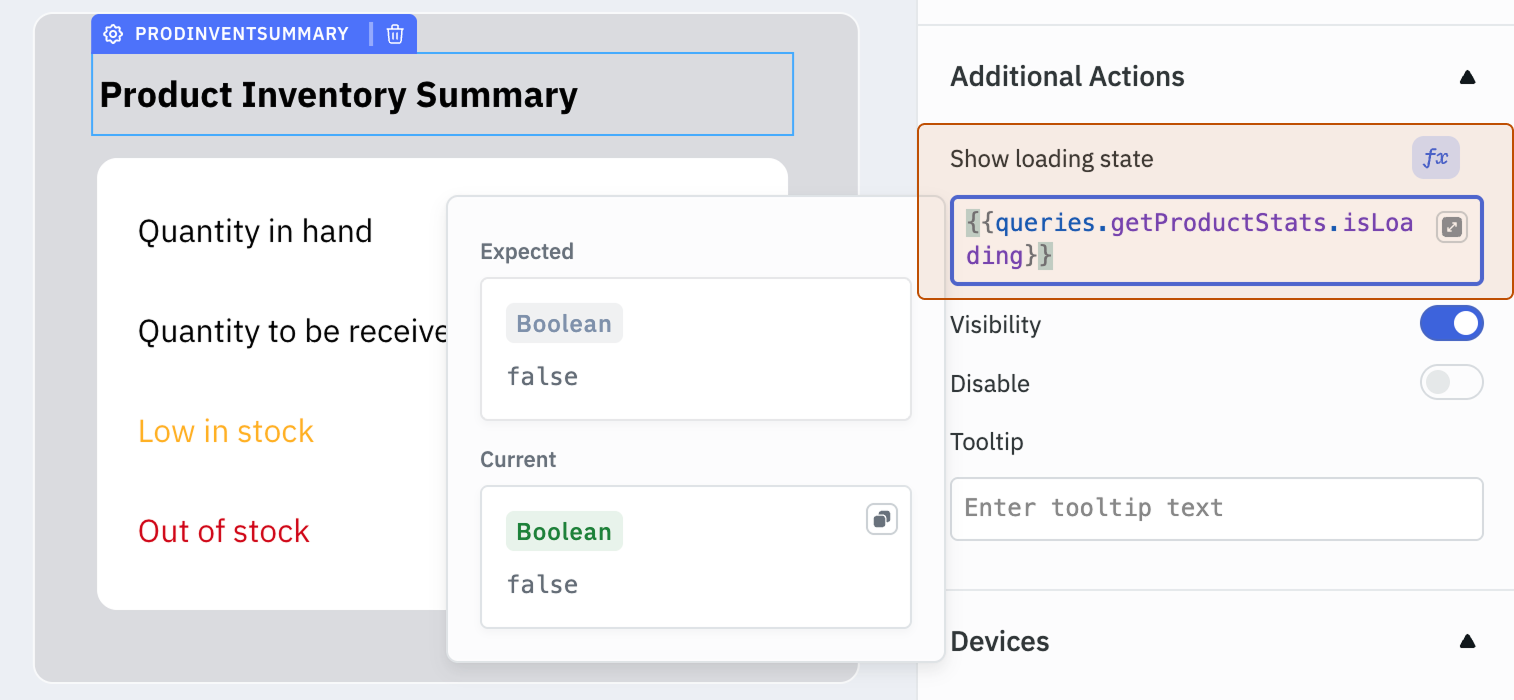Click the green Boolean badge under Current

pyautogui.click(x=564, y=532)
